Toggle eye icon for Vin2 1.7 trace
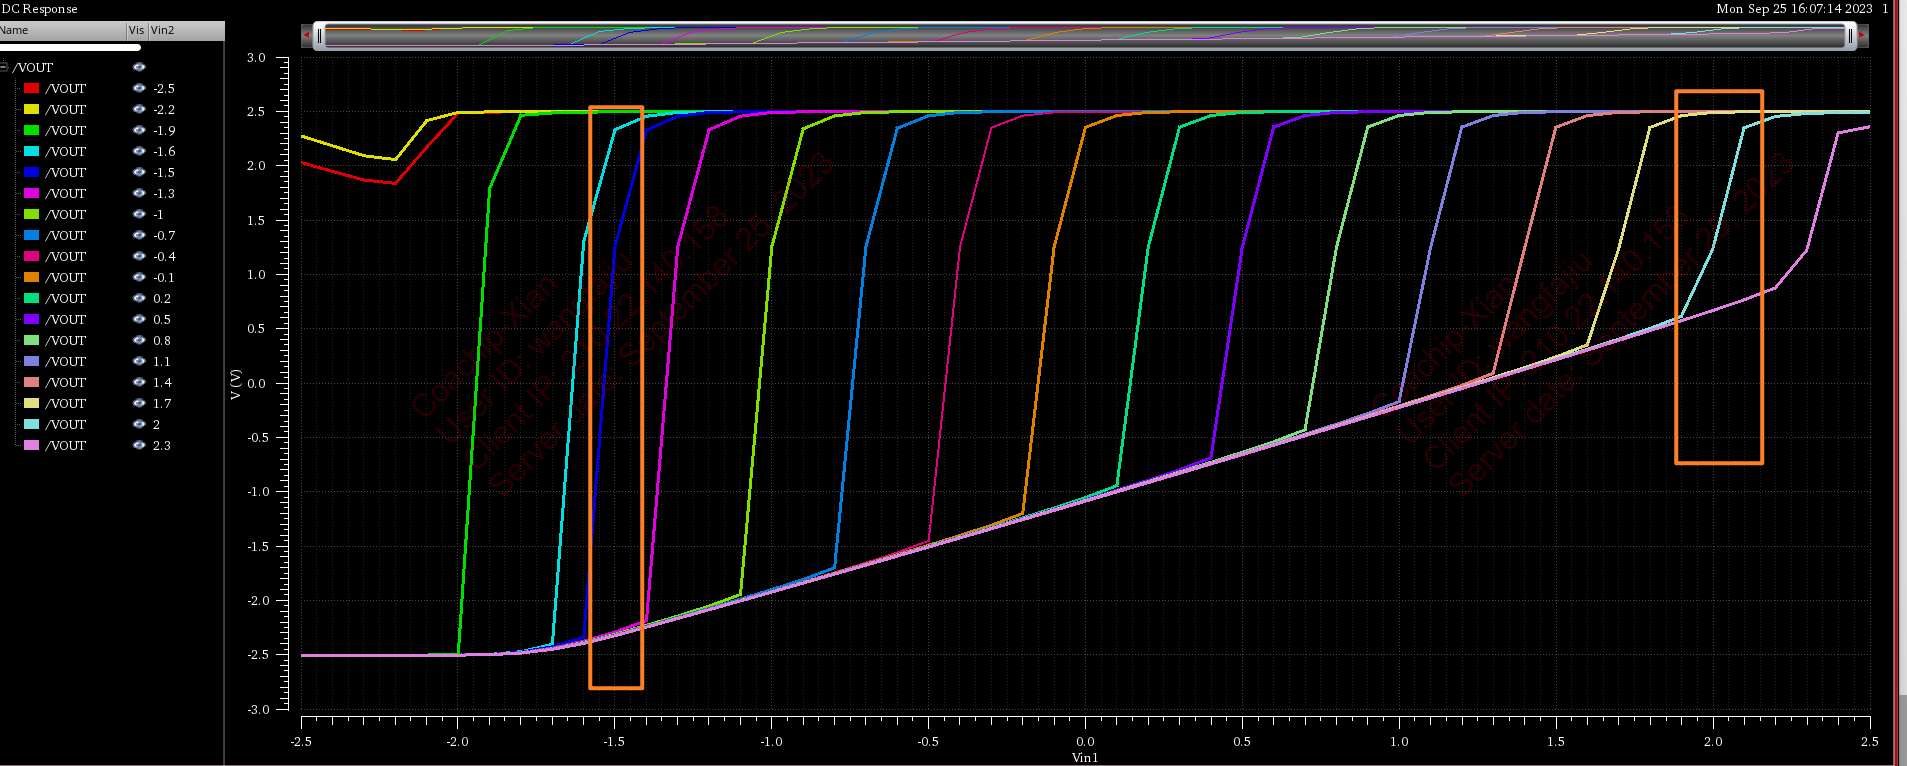Screen dimensions: 1907x766 point(139,403)
